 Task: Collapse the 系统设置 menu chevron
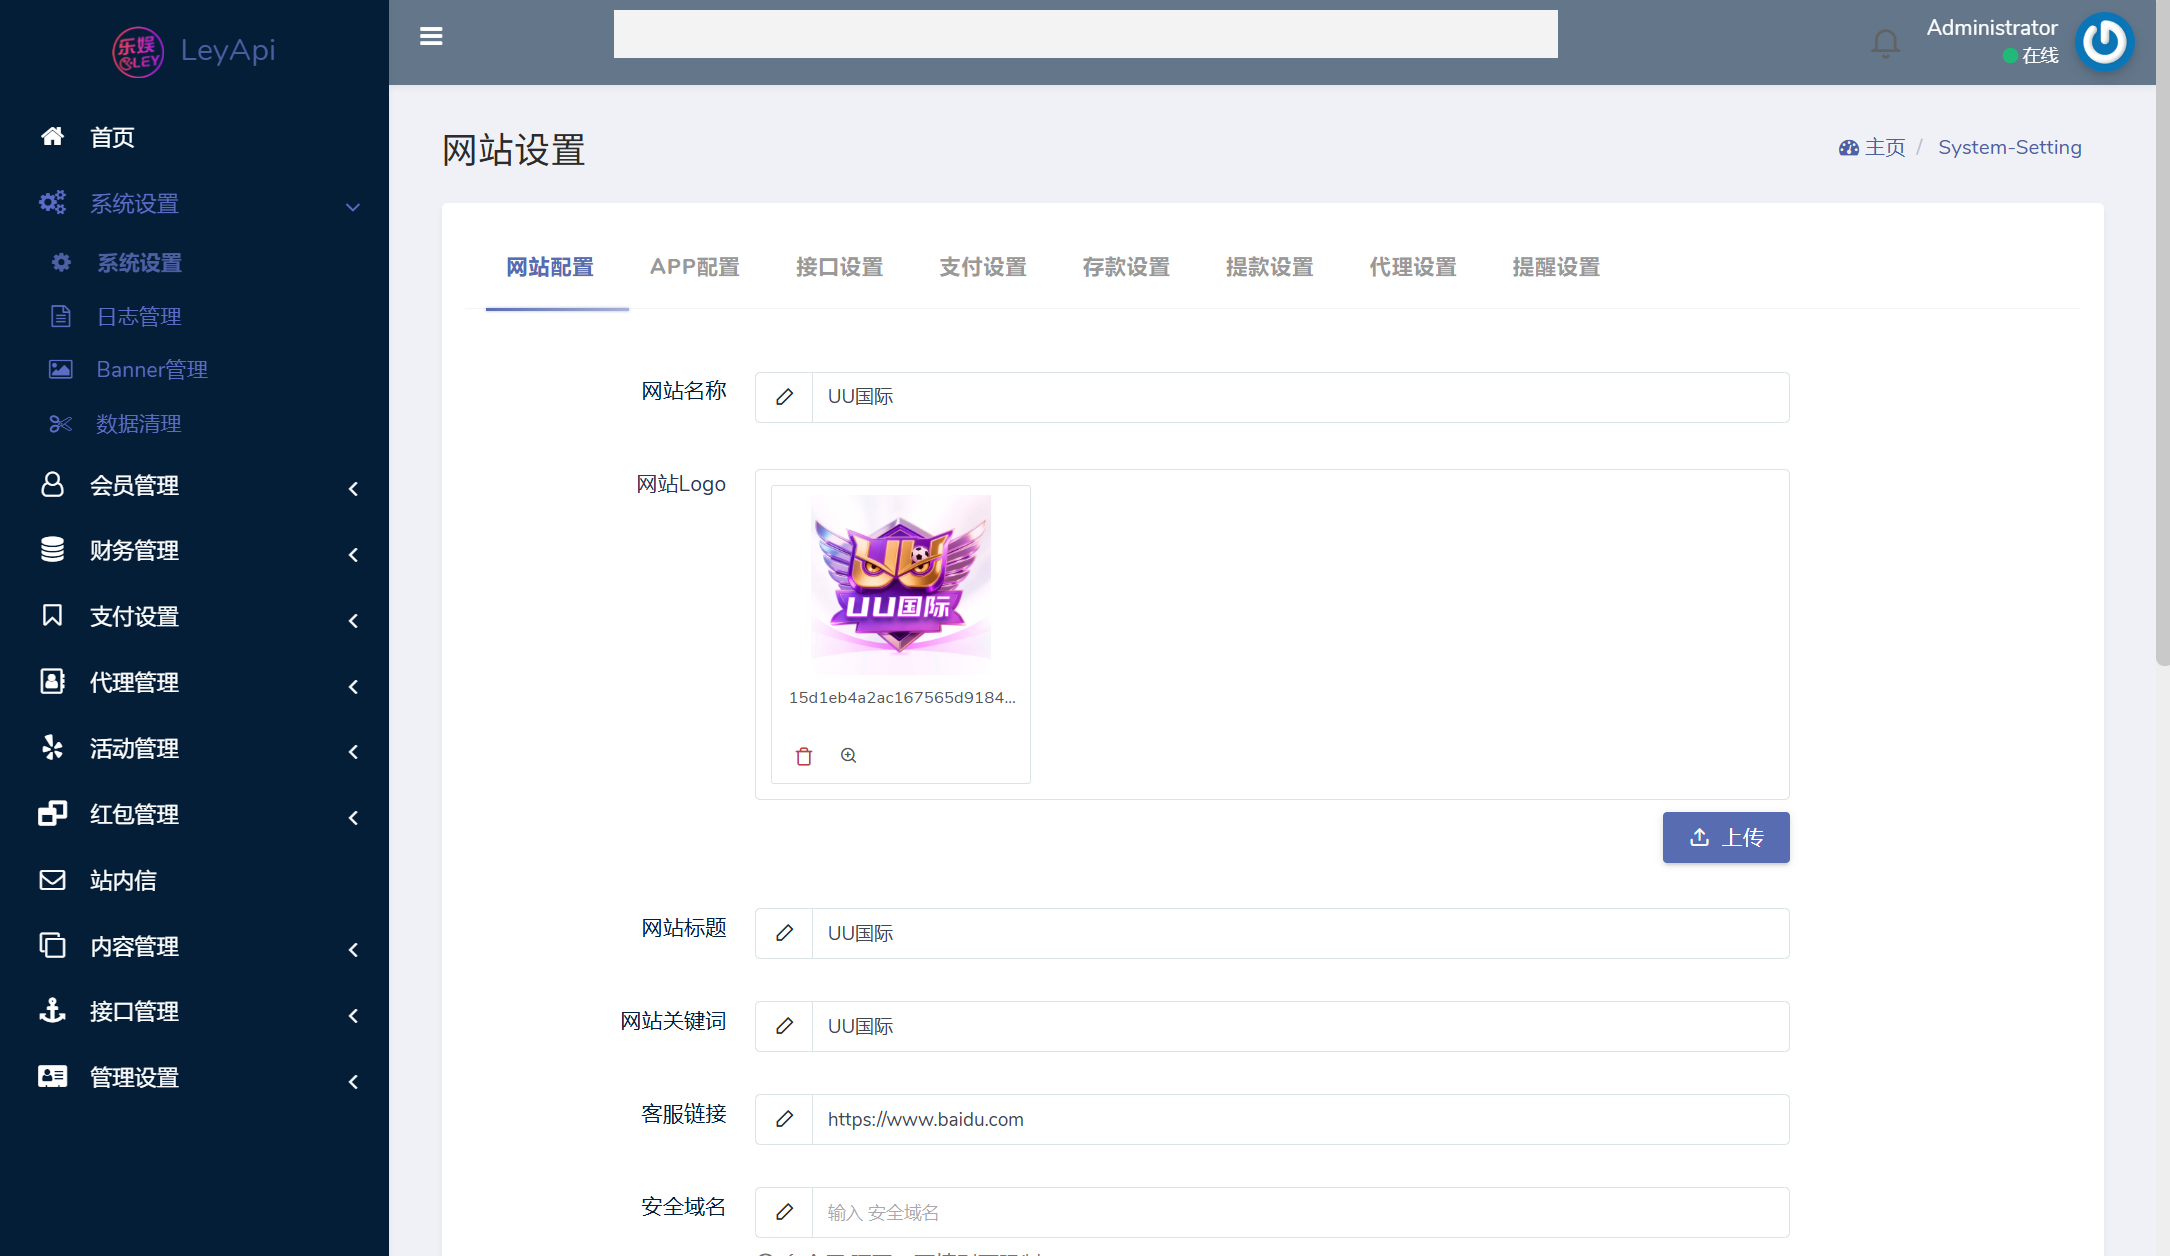click(x=352, y=207)
